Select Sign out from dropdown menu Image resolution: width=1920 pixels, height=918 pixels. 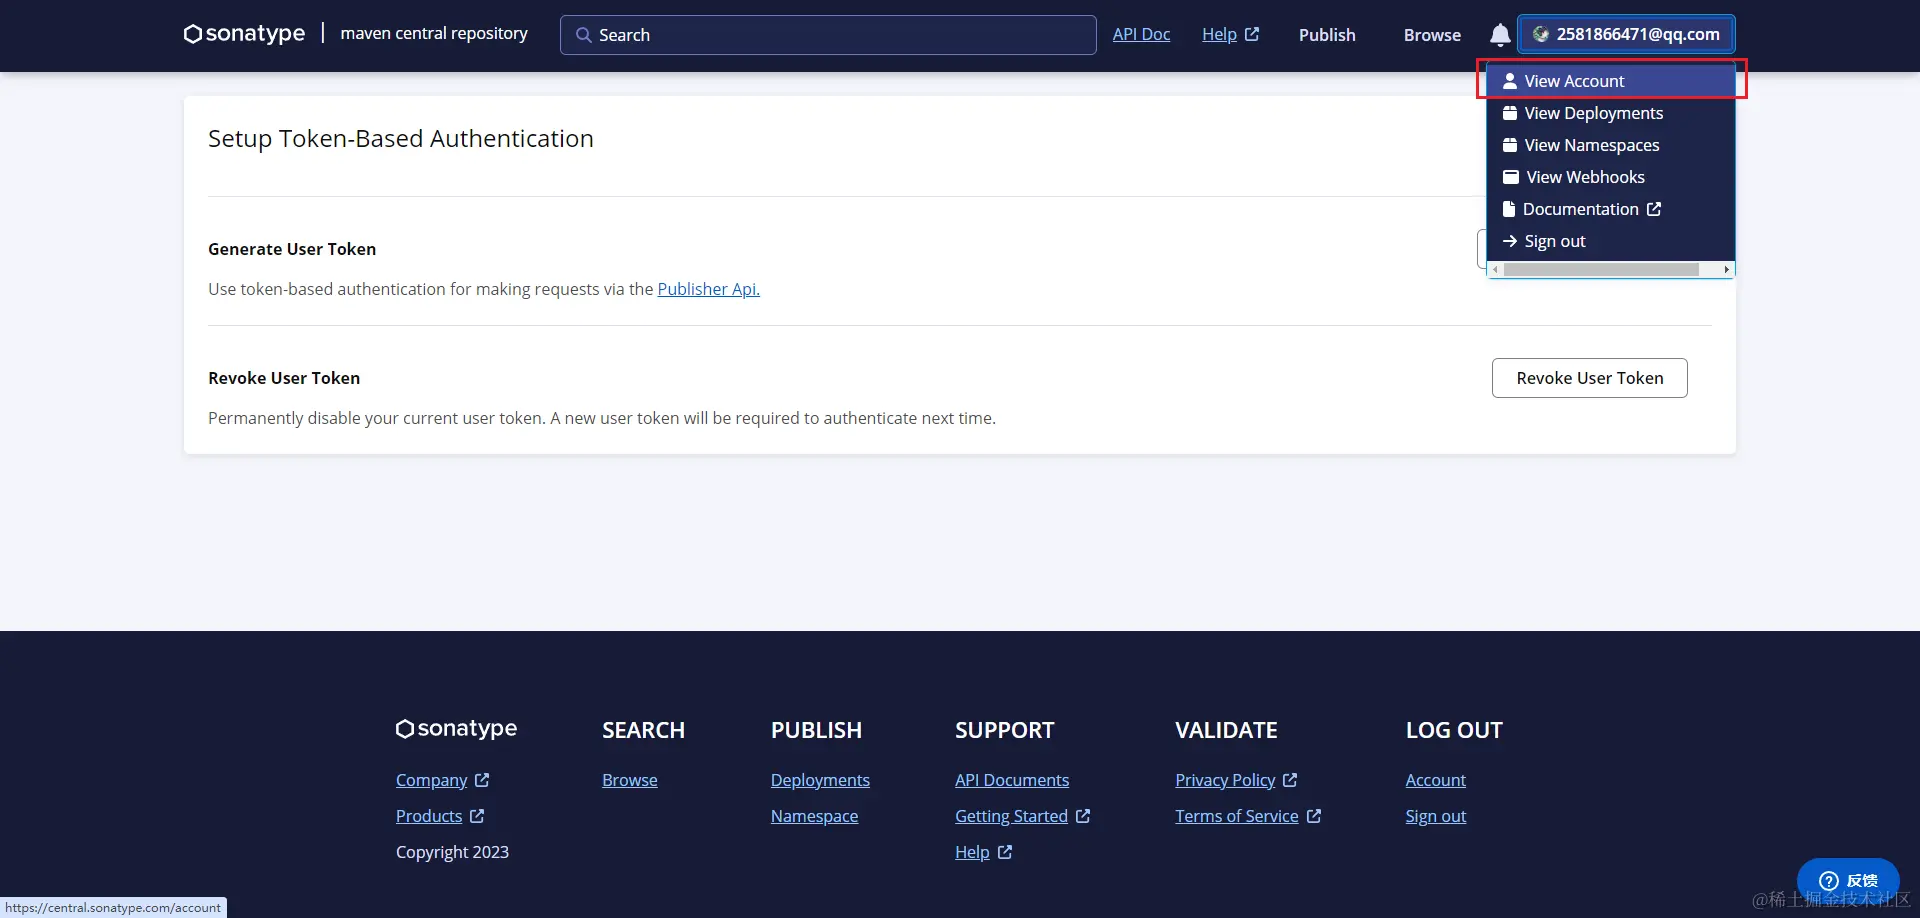pyautogui.click(x=1610, y=241)
